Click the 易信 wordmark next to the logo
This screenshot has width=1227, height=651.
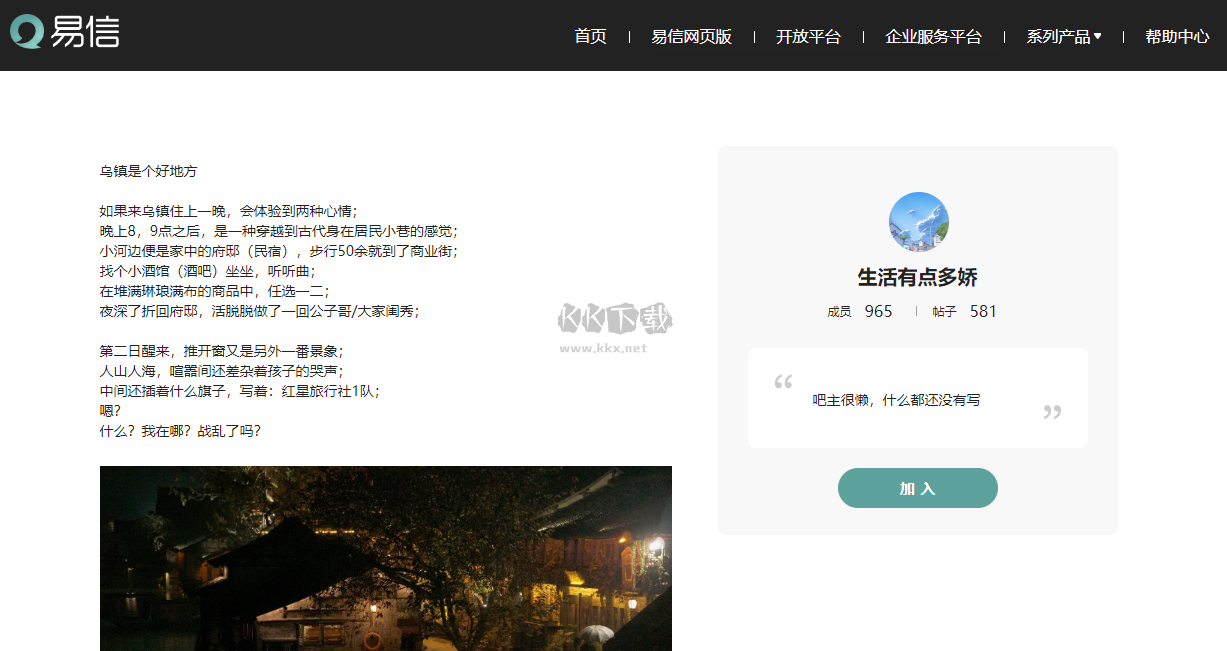(x=86, y=33)
